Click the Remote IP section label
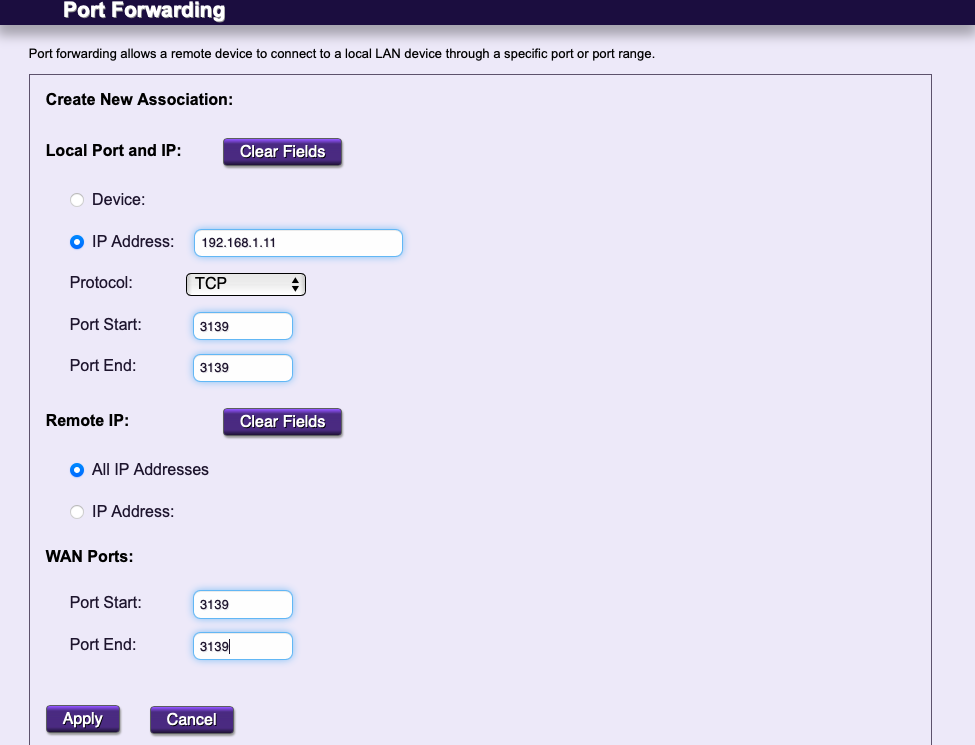The image size is (975, 745). click(x=87, y=421)
